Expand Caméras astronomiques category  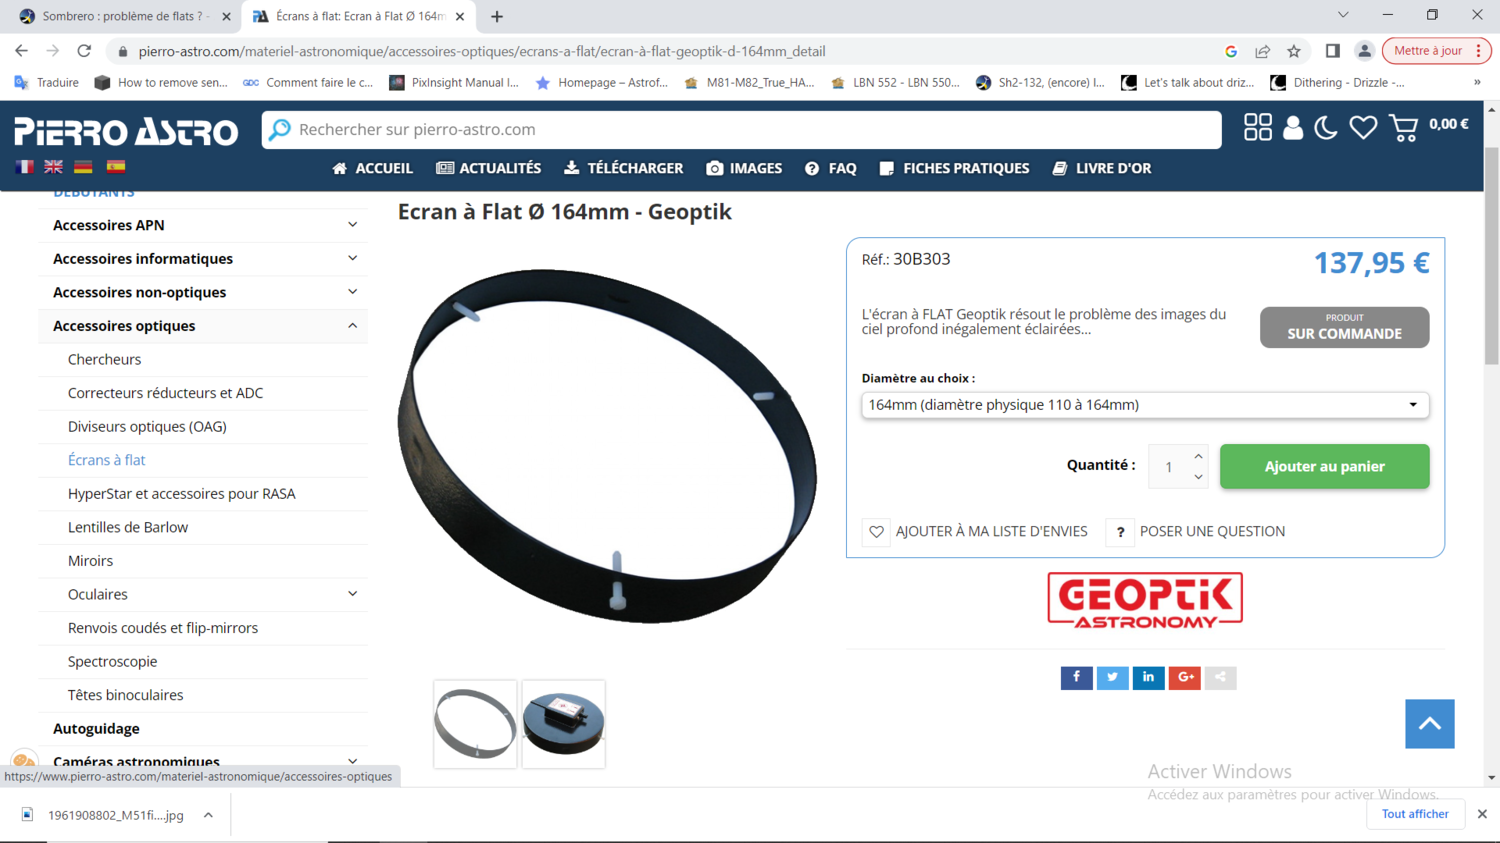pyautogui.click(x=352, y=761)
